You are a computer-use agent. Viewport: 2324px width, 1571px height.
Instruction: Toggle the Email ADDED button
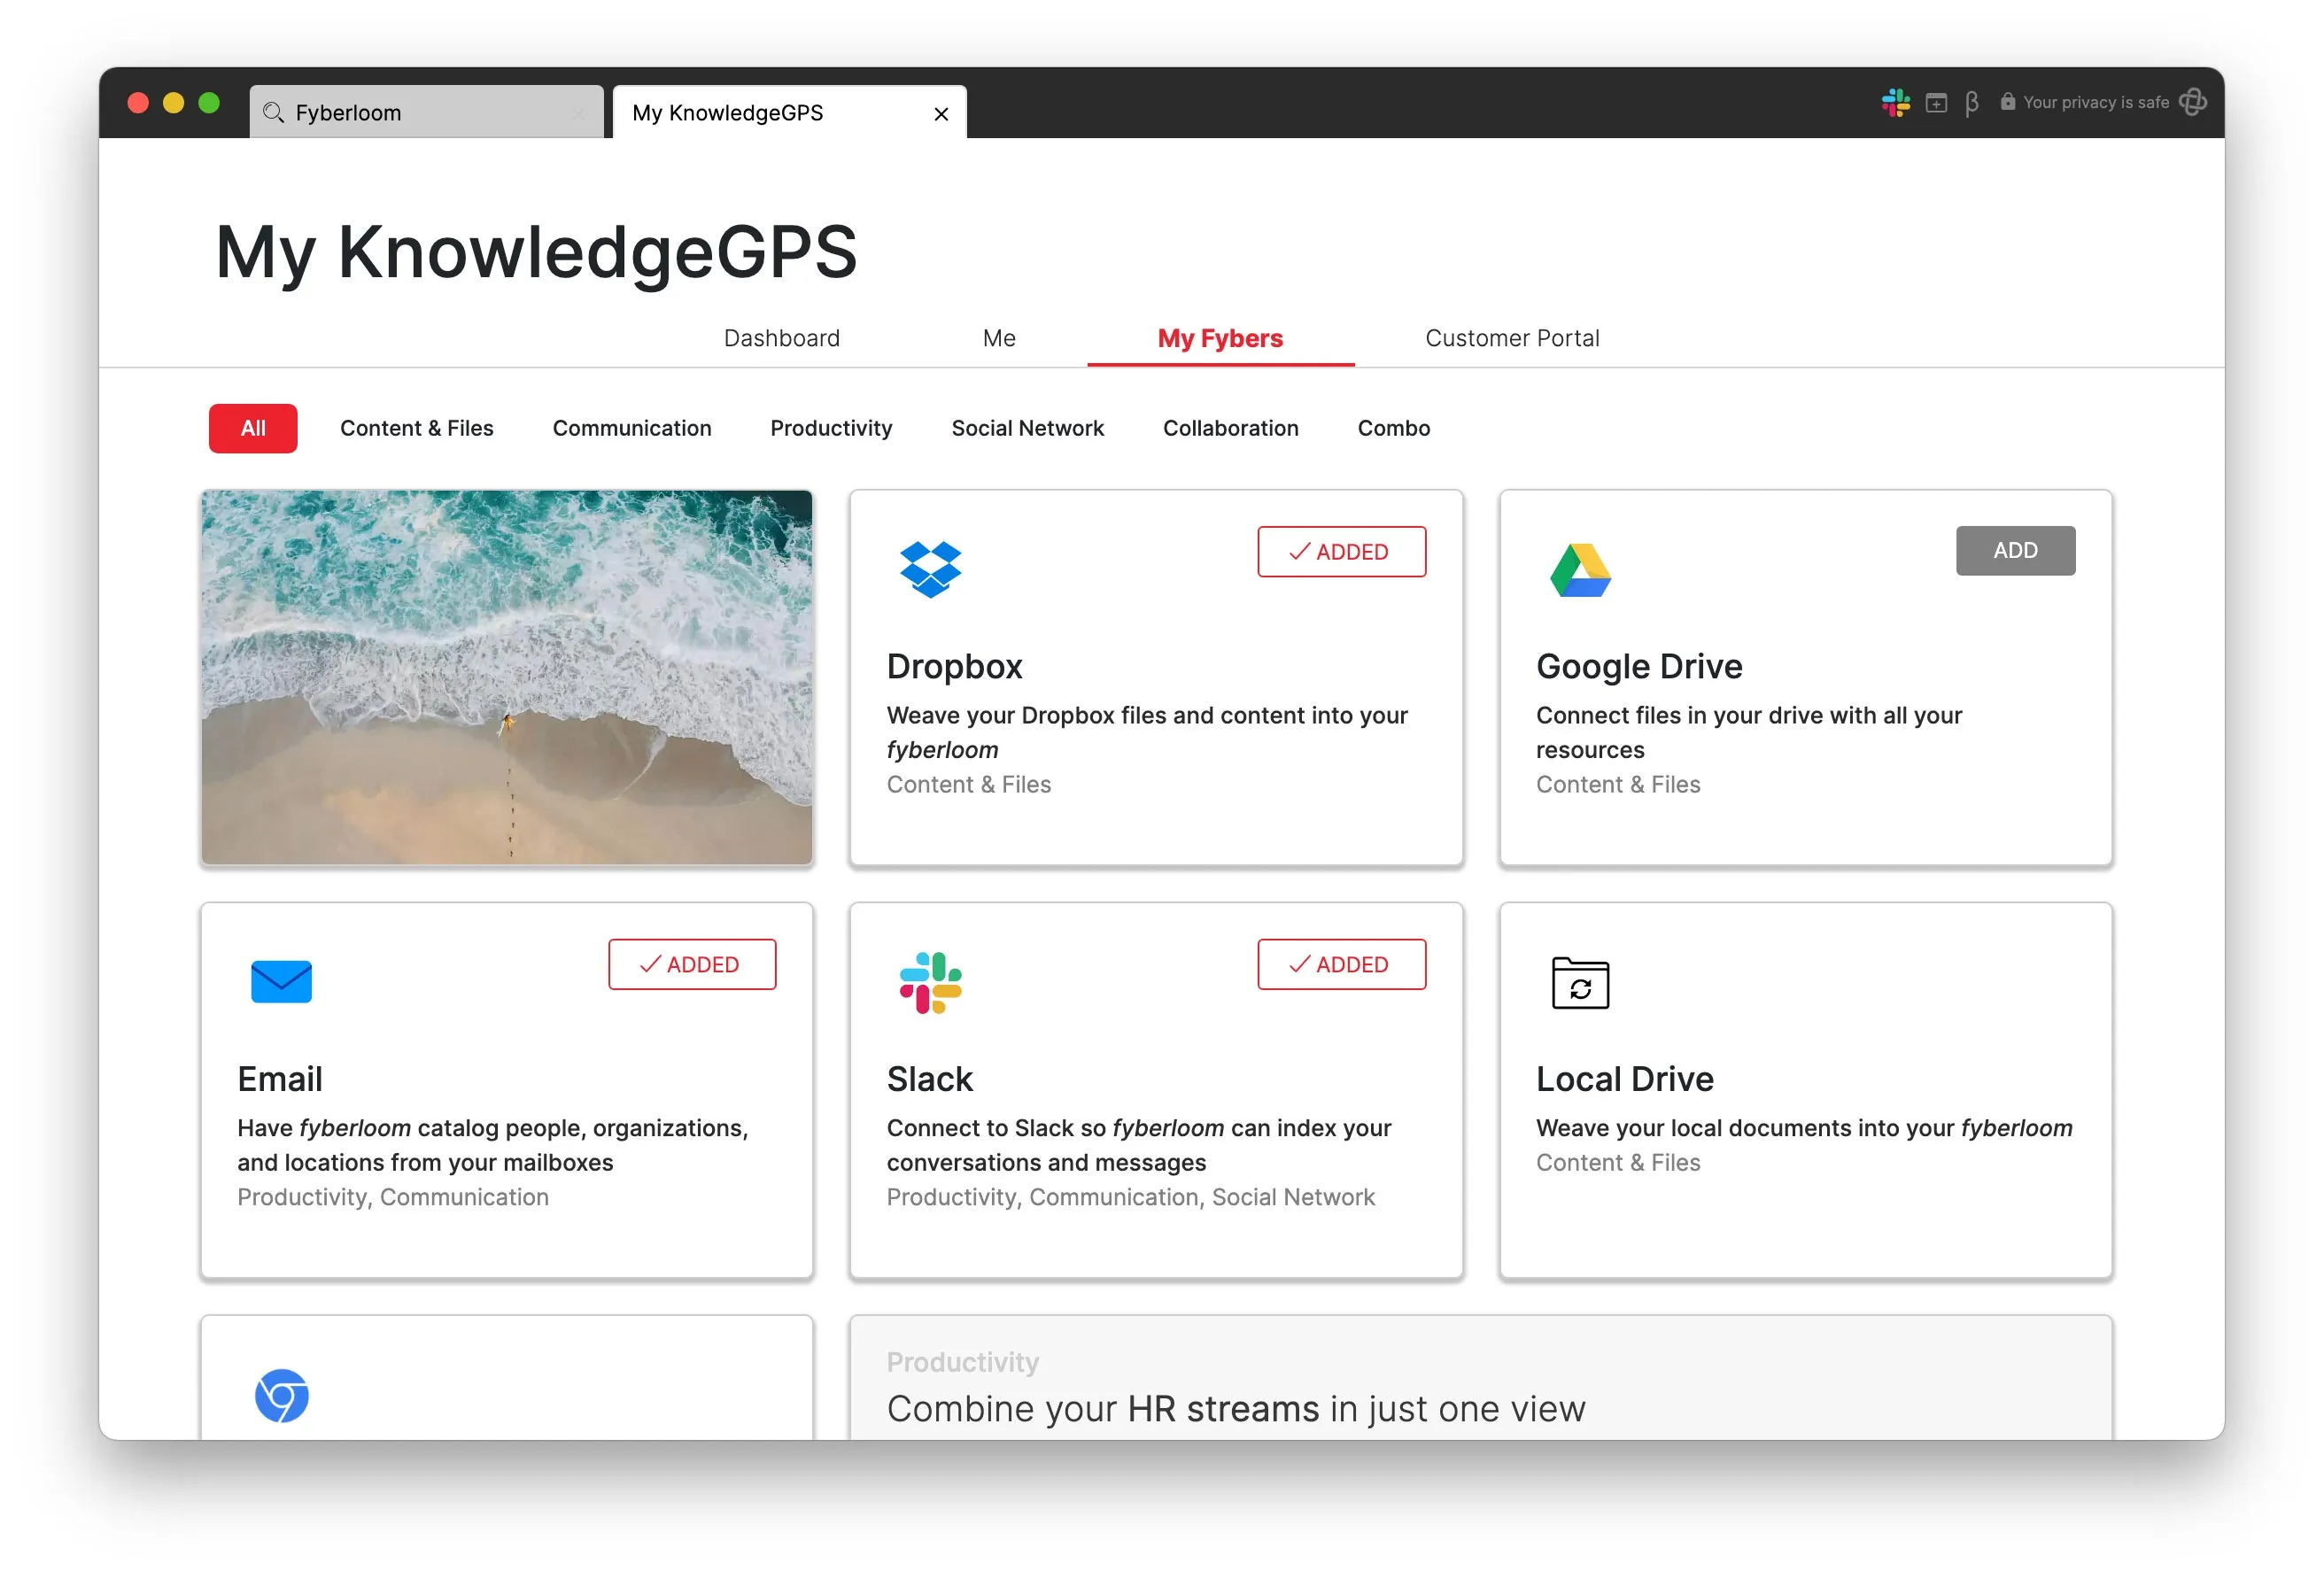pyautogui.click(x=692, y=964)
